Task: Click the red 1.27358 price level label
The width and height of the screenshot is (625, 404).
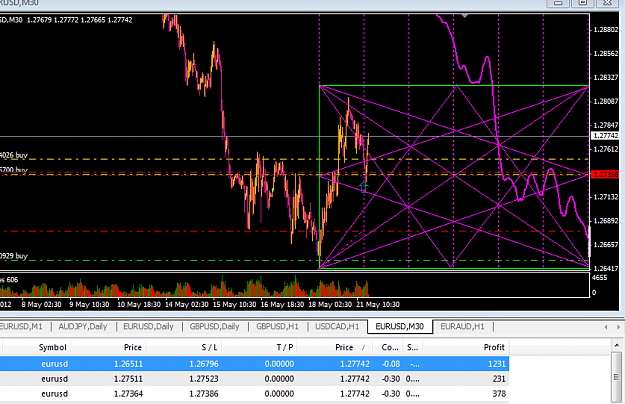Action: click(x=605, y=175)
